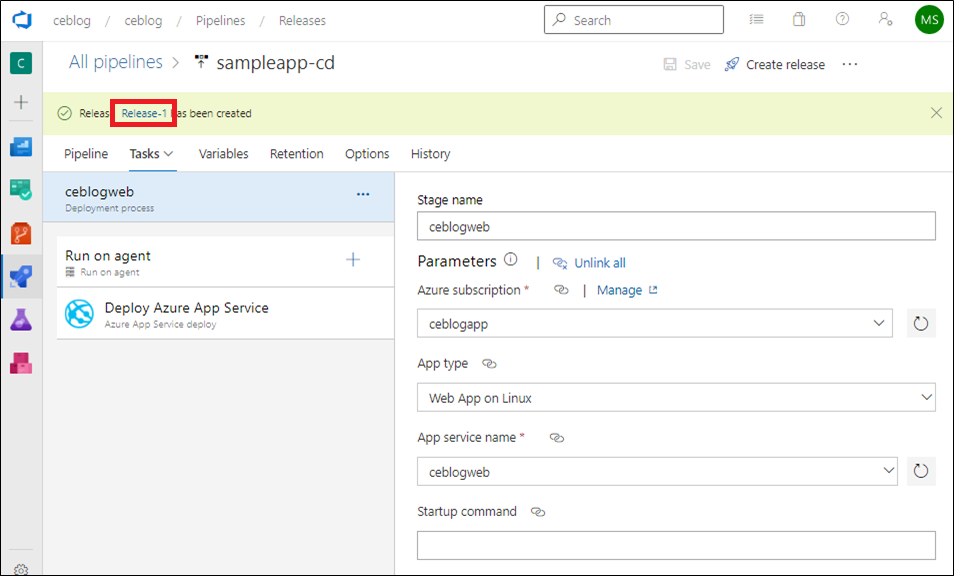
Task: Open the green checkmark board sidebar icon
Action: tap(21, 190)
